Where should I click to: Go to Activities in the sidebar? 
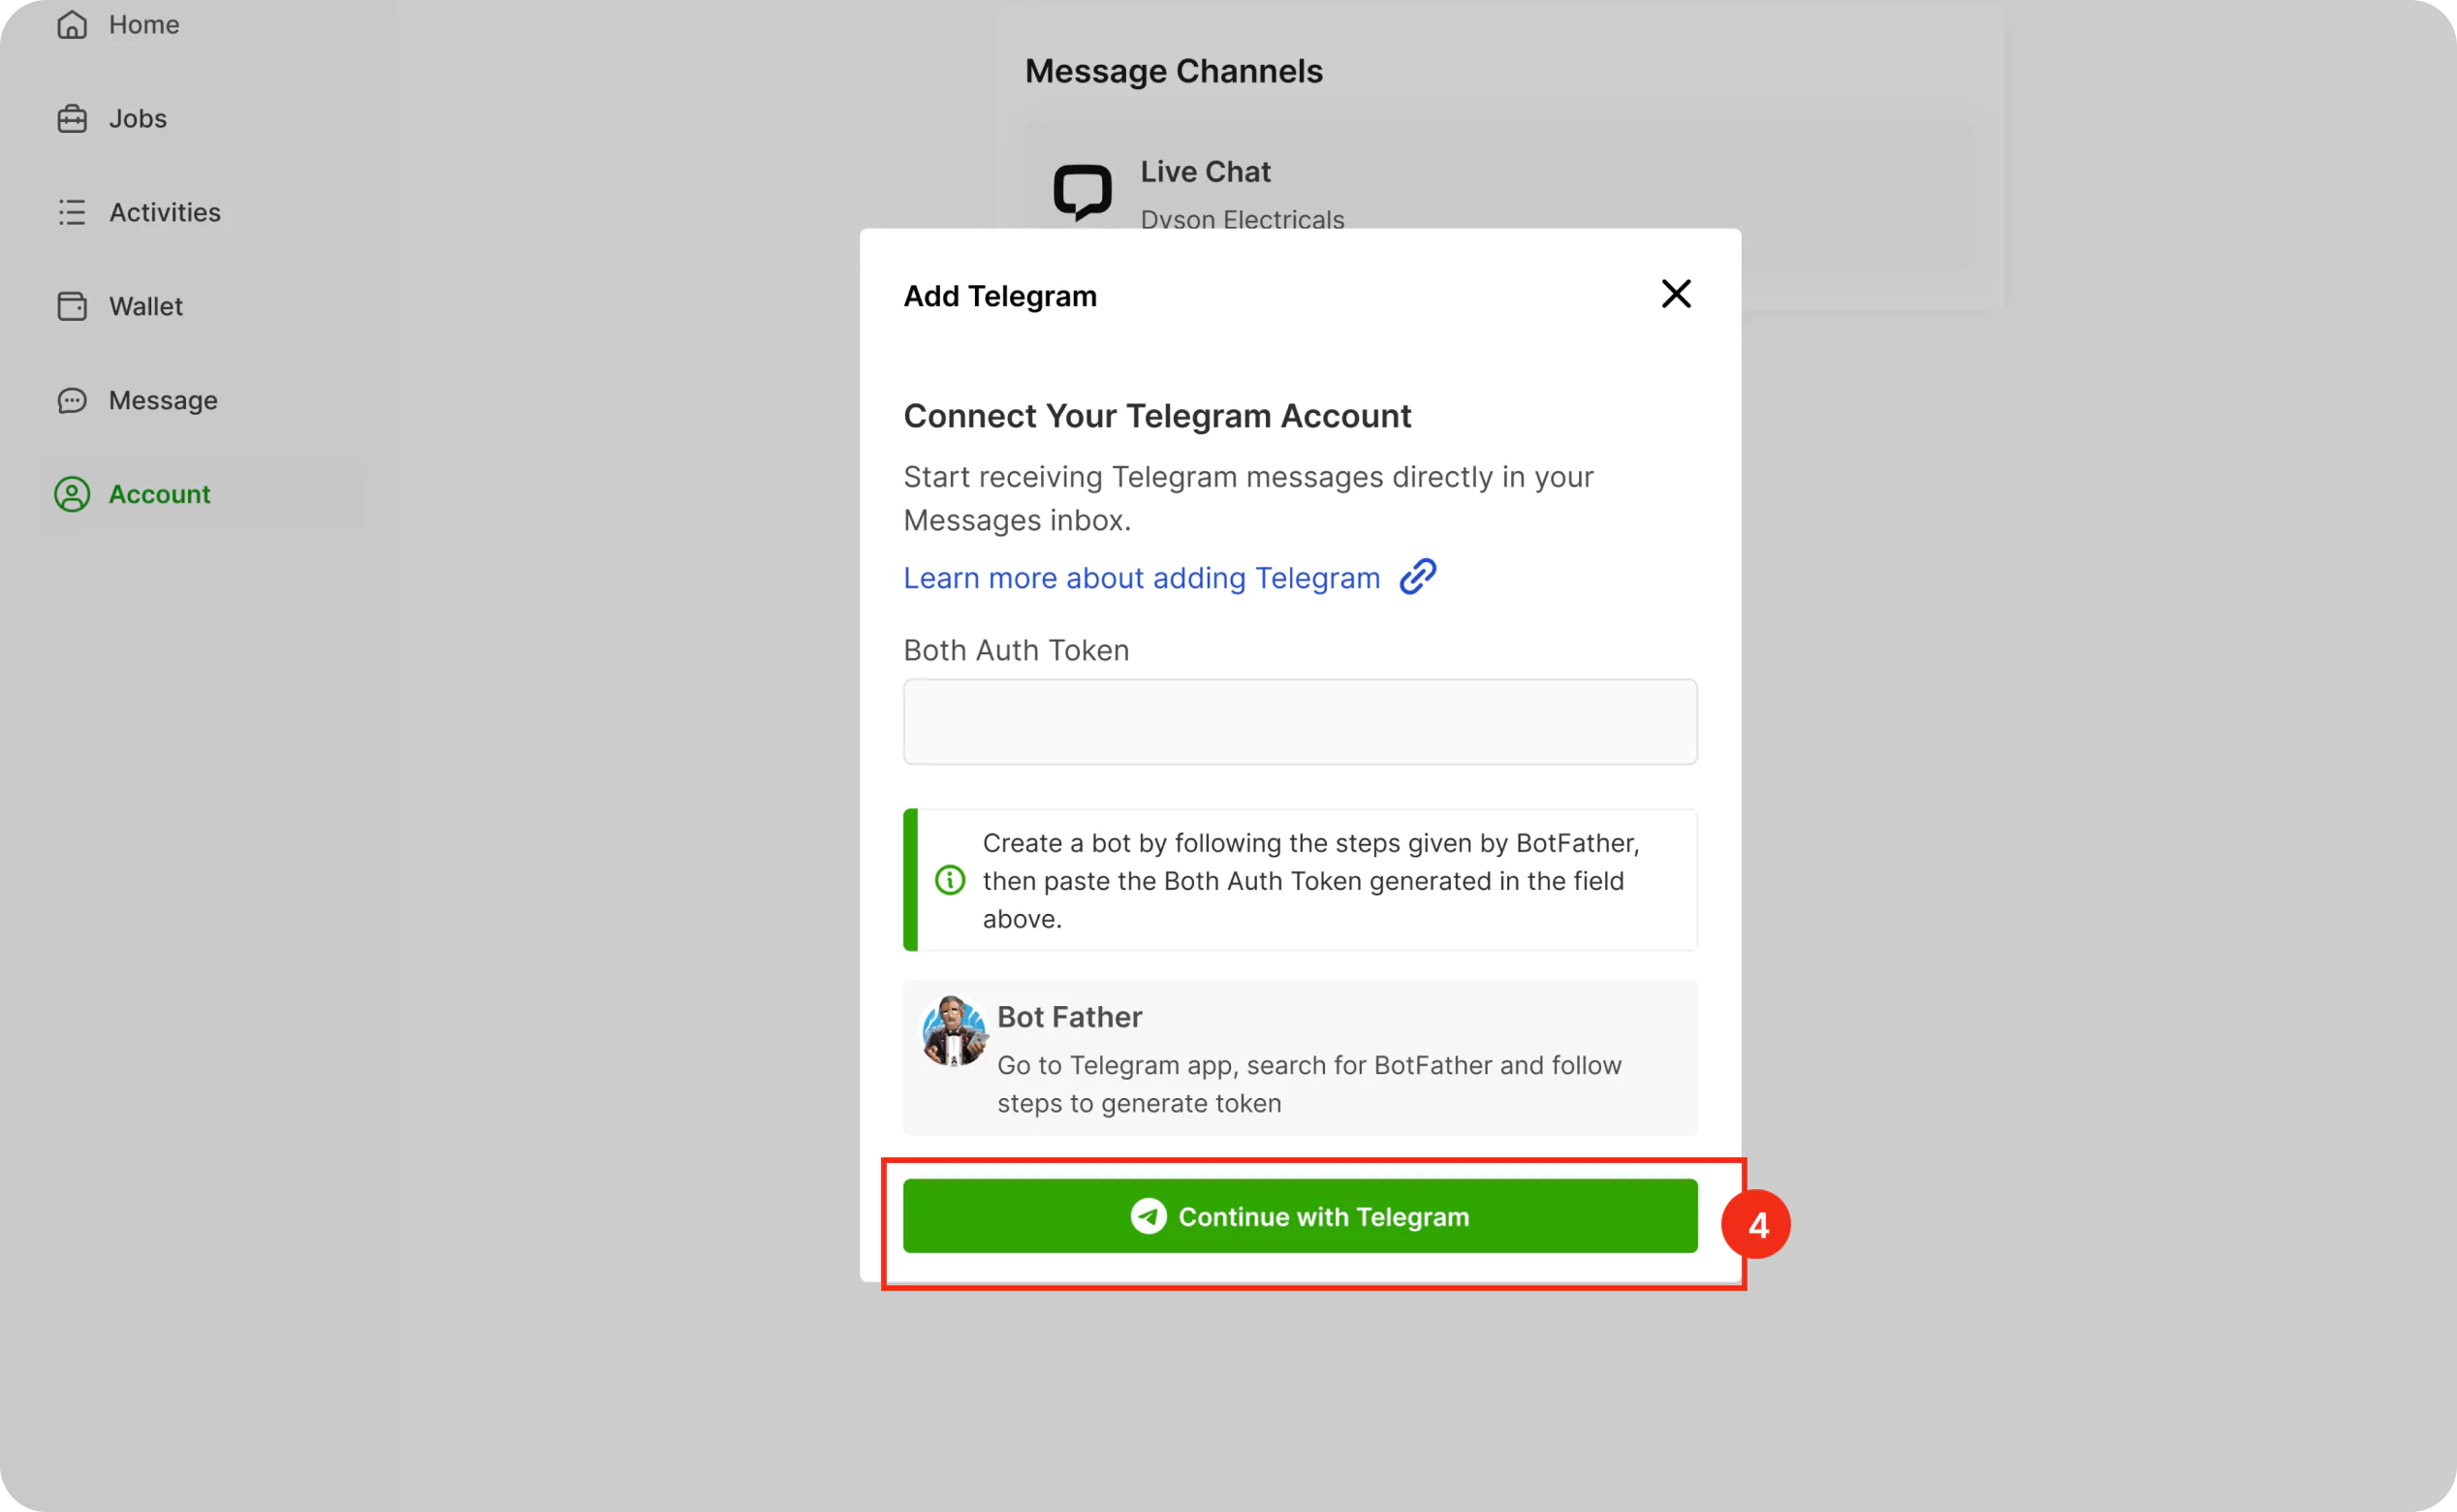[x=165, y=212]
